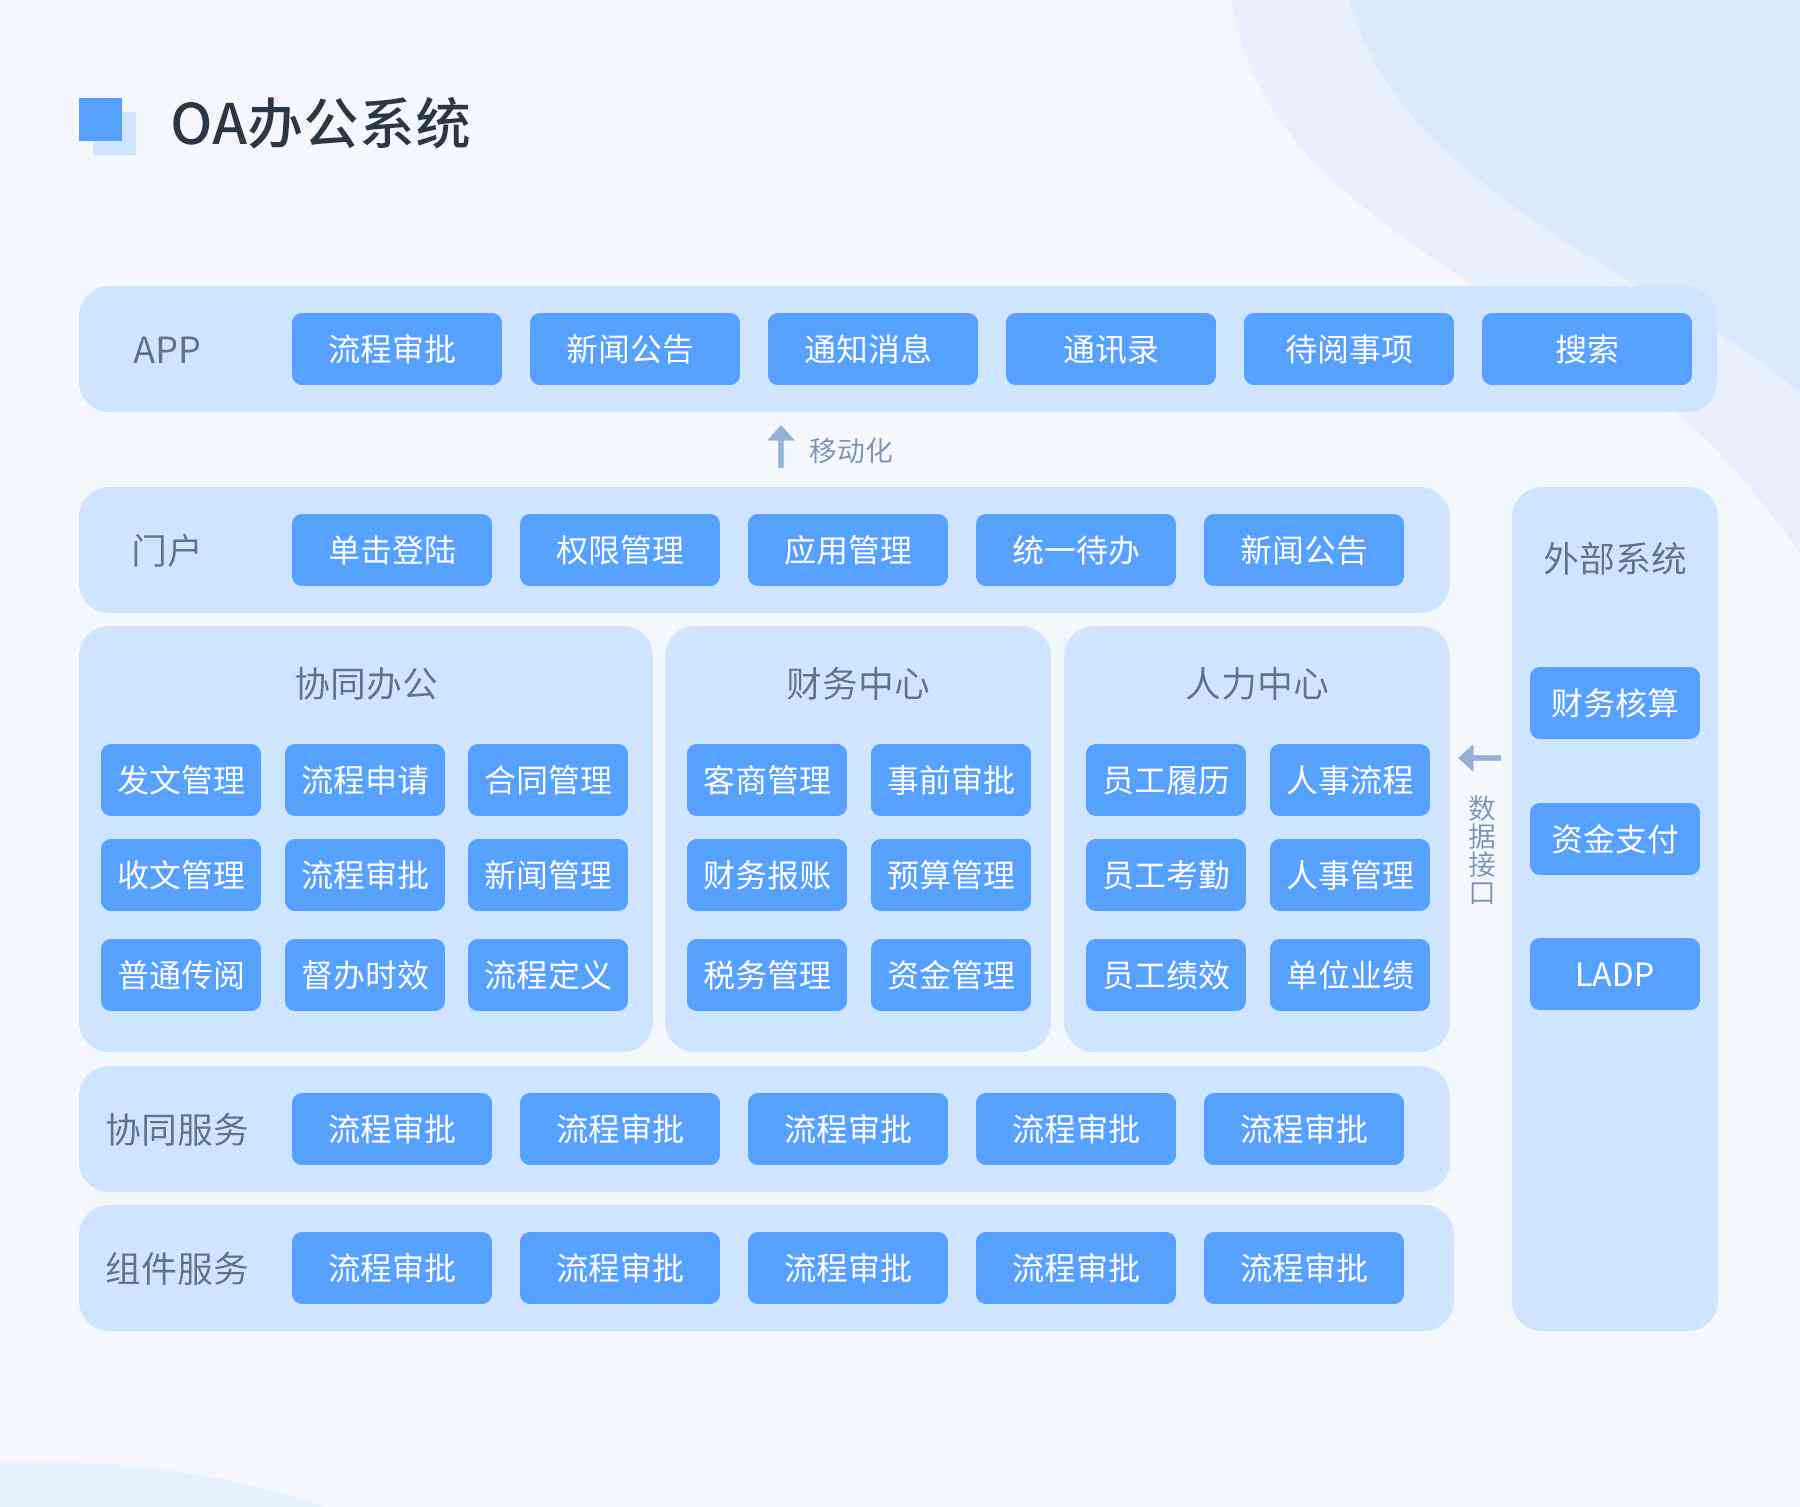Click the 督办时效 block
Screen dimensions: 1800x1507
click(364, 975)
